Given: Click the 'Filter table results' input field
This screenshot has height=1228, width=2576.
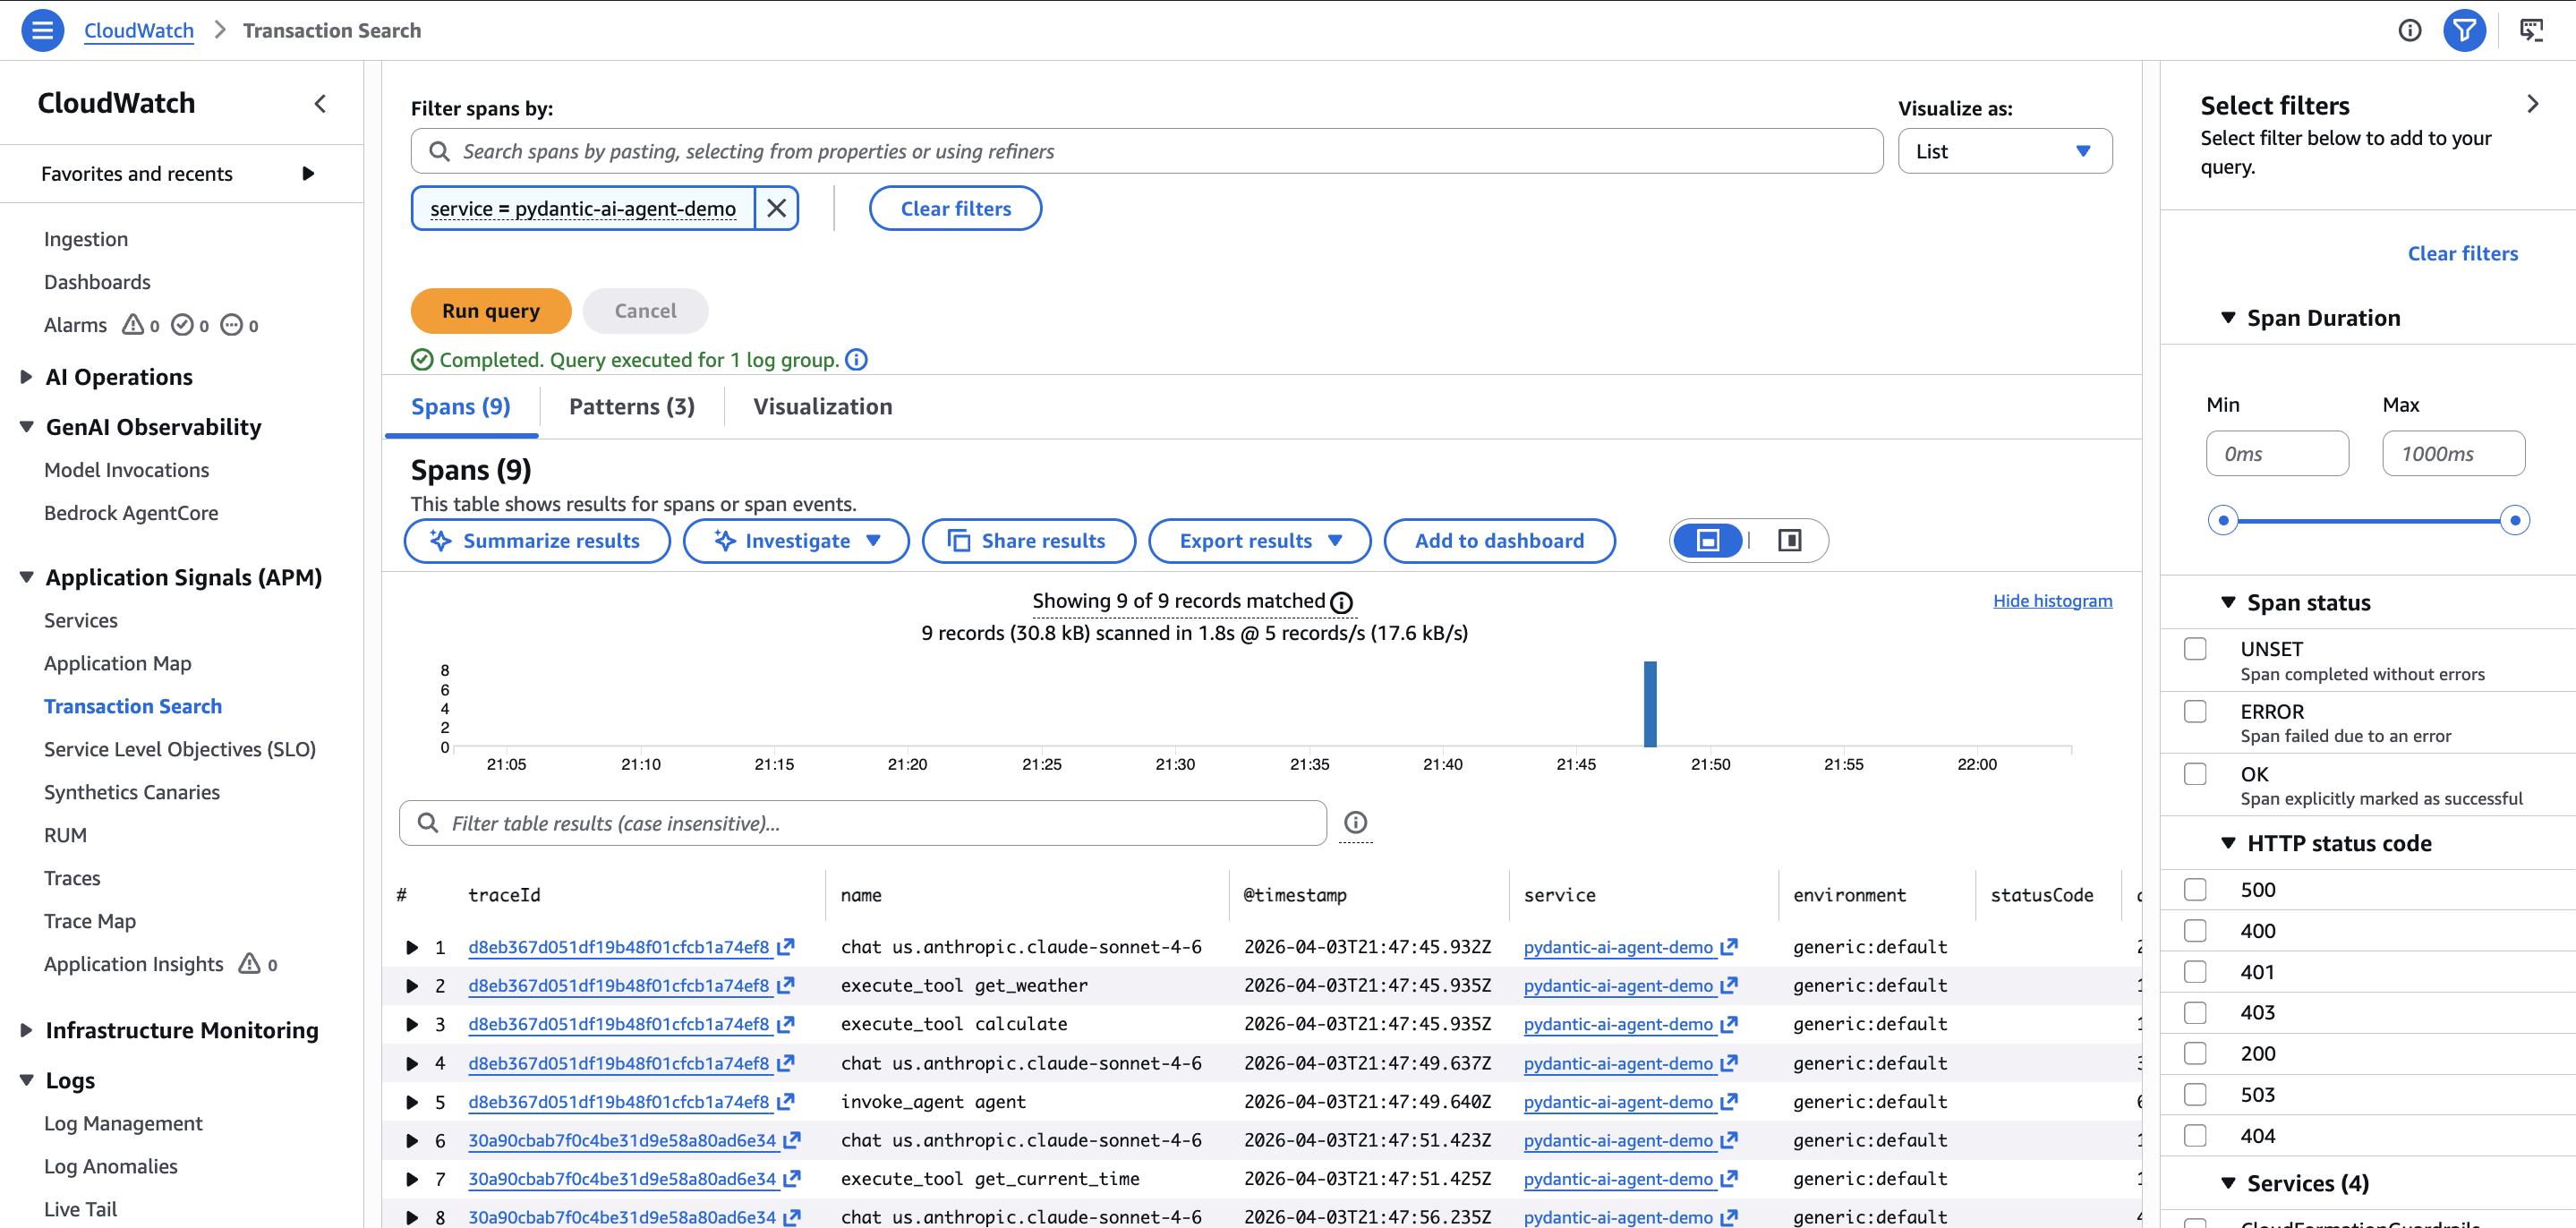Looking at the screenshot, I should tap(862, 823).
